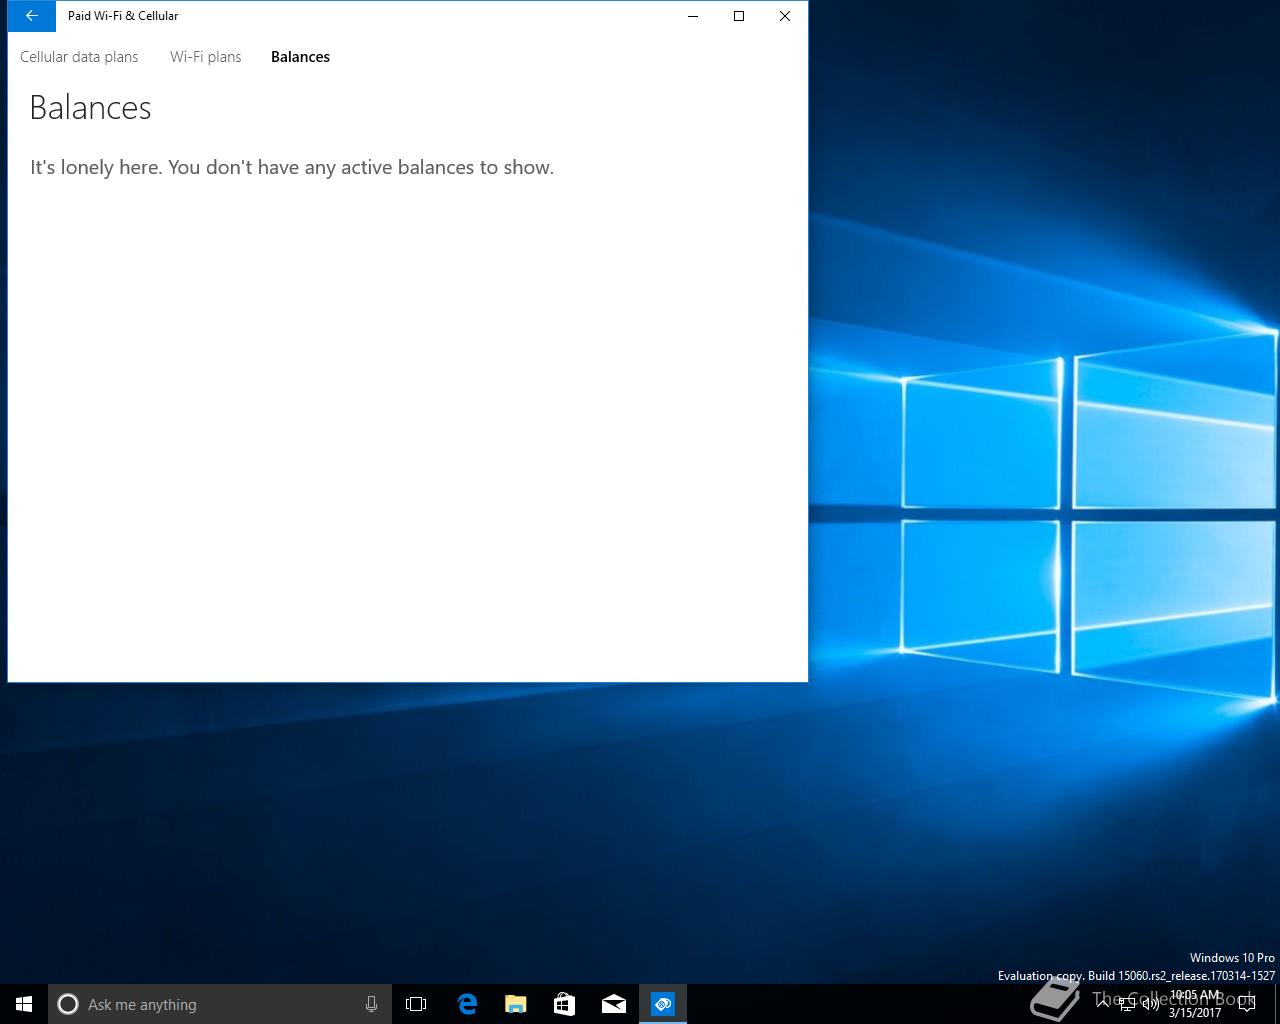Select the Balances tab

300,57
